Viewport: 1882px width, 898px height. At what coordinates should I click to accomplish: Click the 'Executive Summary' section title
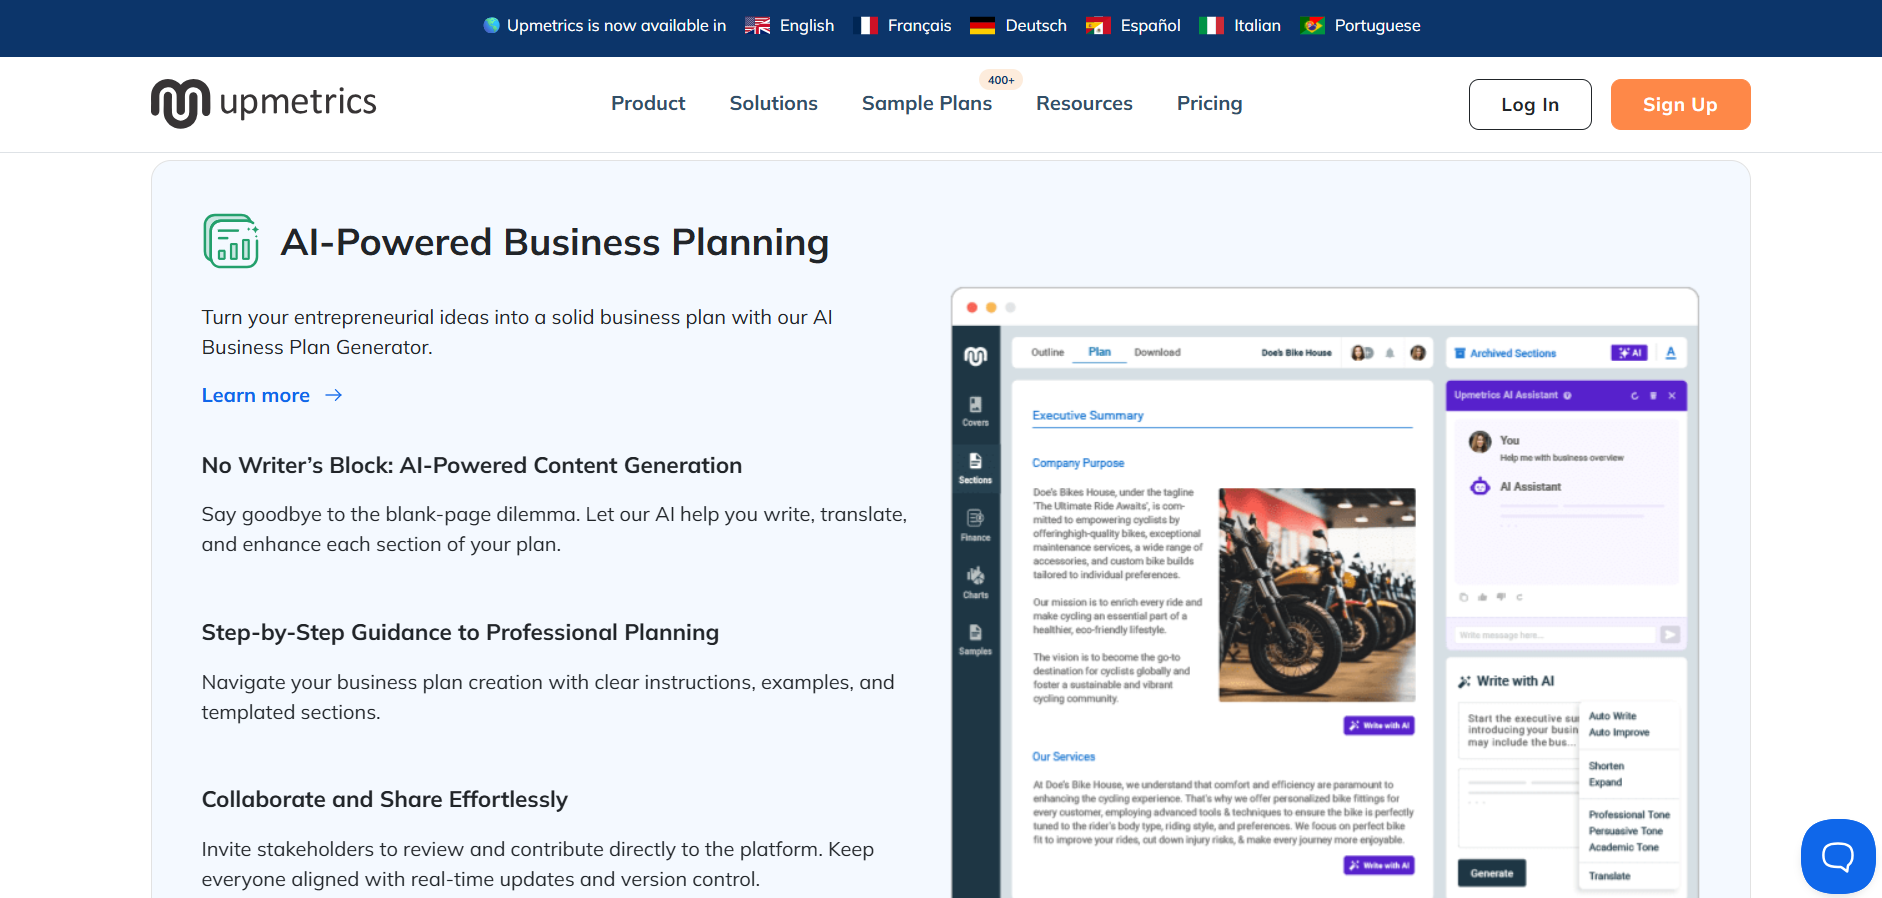click(1088, 415)
